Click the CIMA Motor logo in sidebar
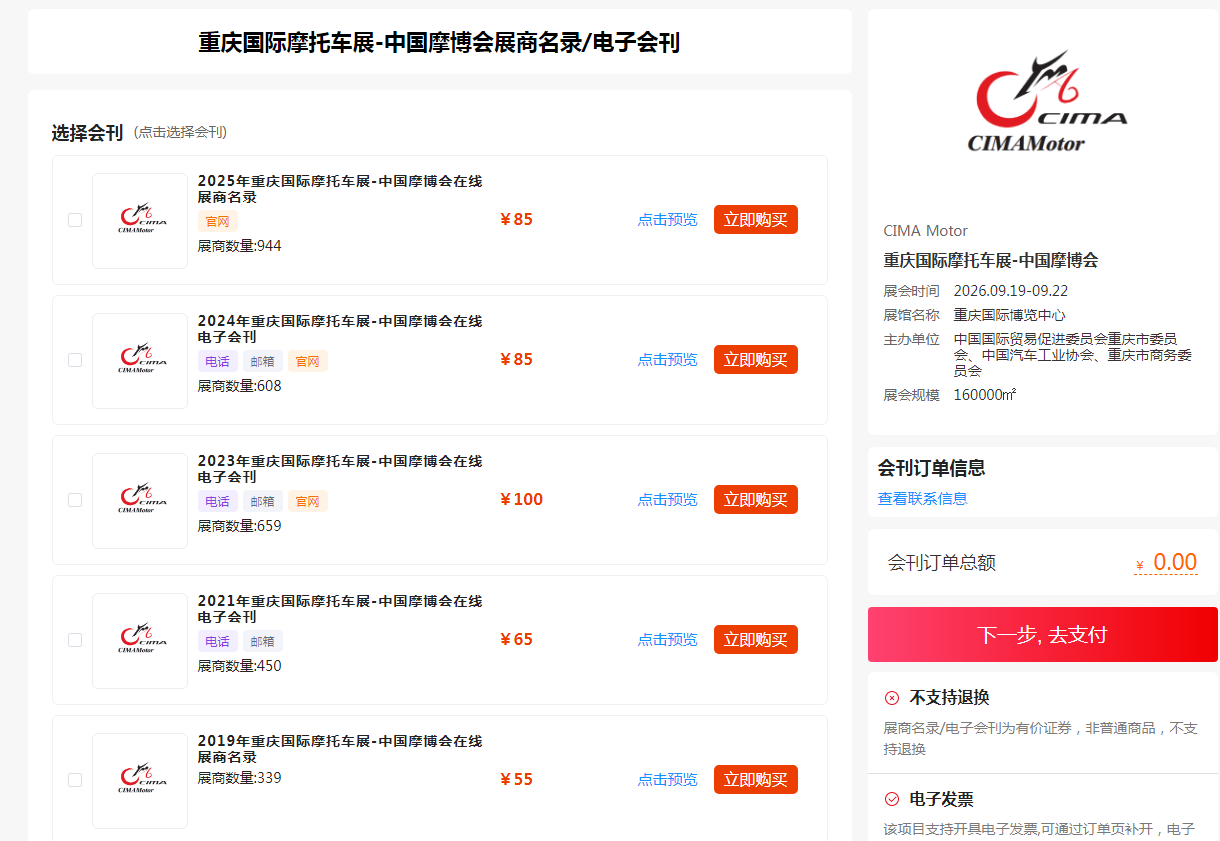The image size is (1220, 841). [x=1043, y=104]
